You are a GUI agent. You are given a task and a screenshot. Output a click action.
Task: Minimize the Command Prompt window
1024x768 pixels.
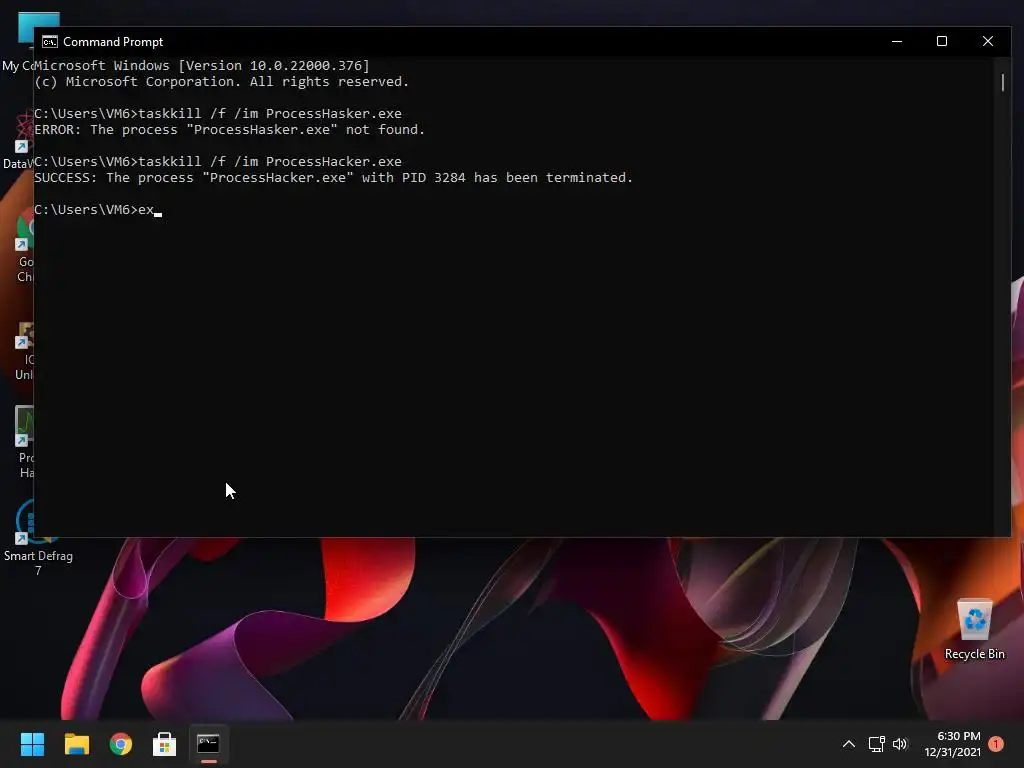pos(897,41)
